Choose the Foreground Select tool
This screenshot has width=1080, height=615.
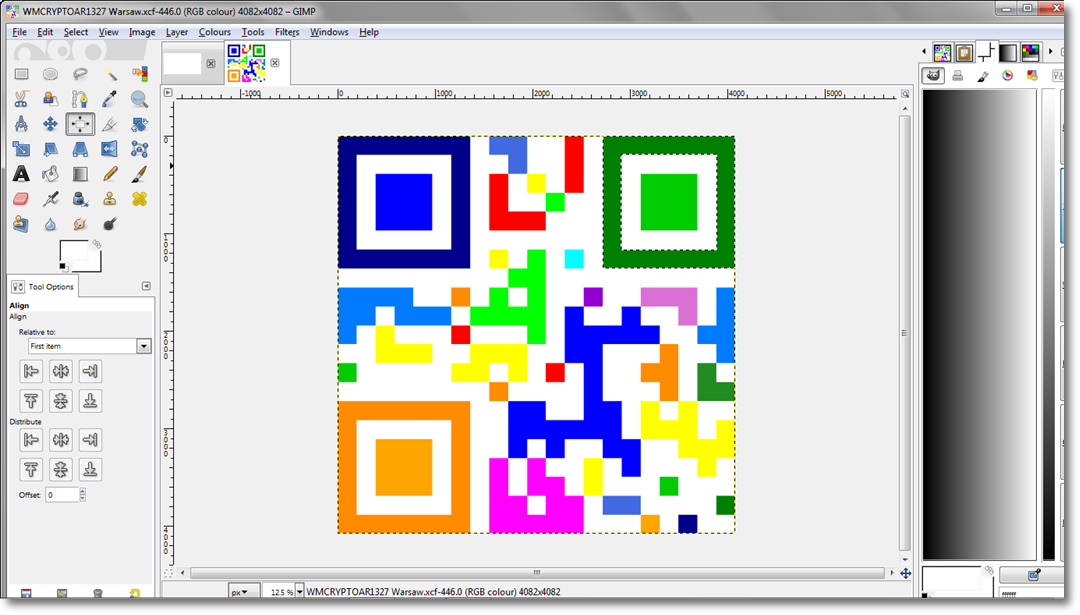50,99
